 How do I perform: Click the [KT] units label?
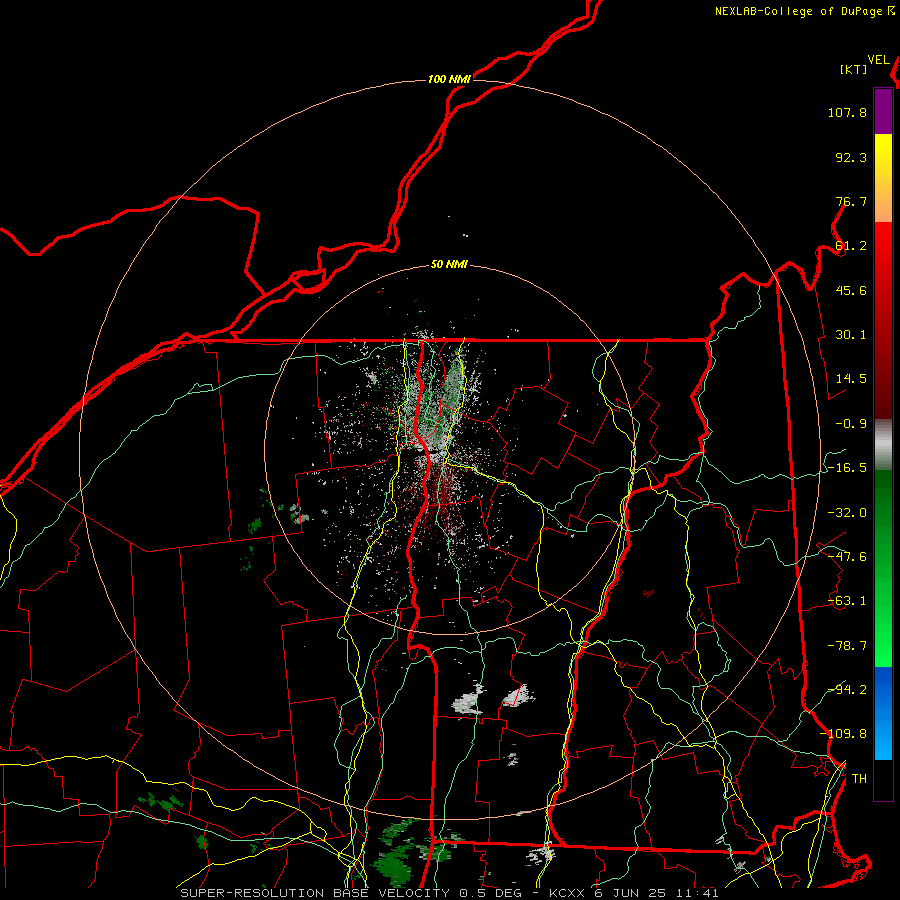coord(854,69)
